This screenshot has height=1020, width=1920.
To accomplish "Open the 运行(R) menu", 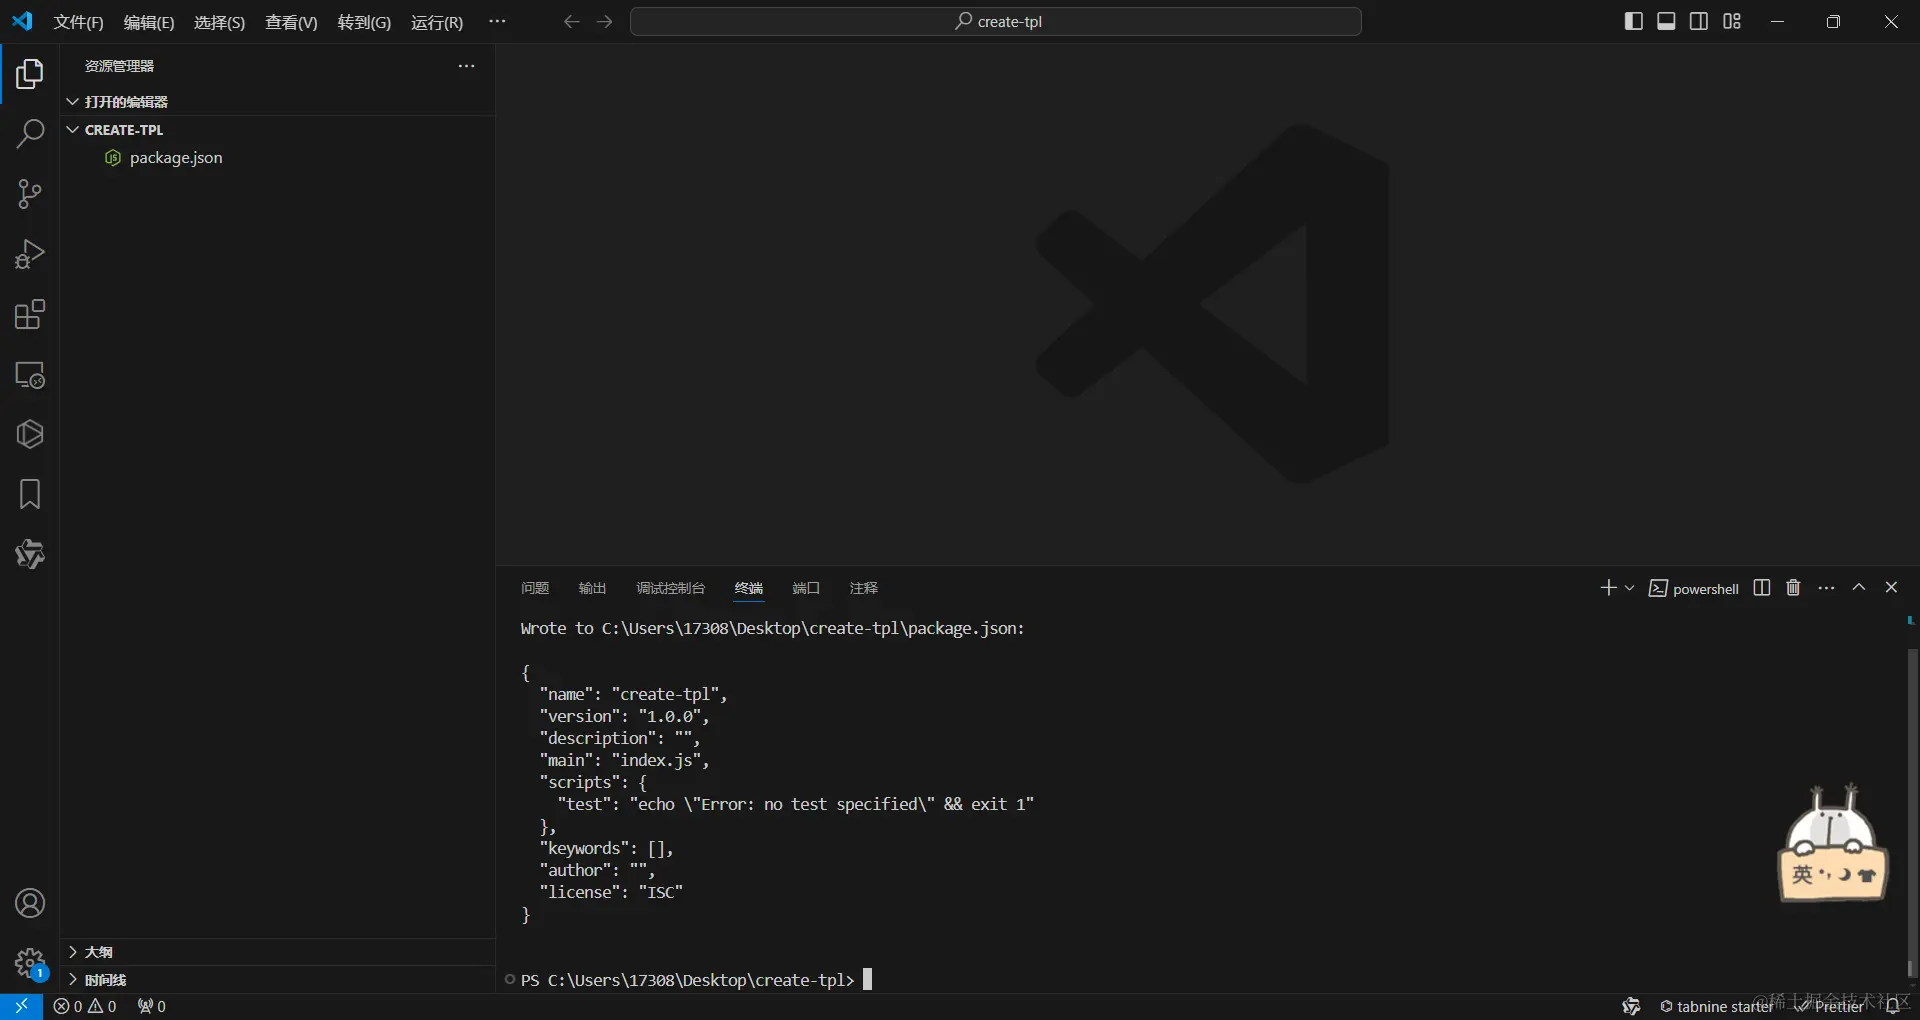I will [x=437, y=22].
